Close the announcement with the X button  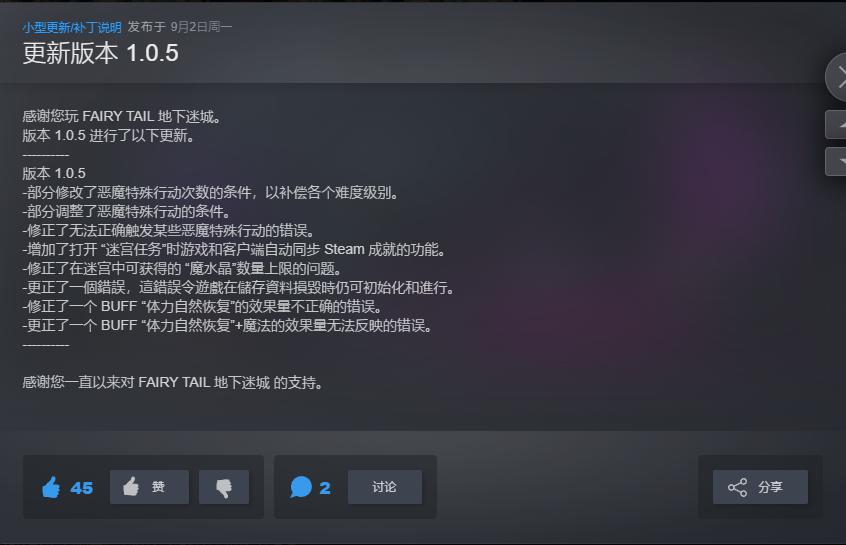[x=837, y=78]
